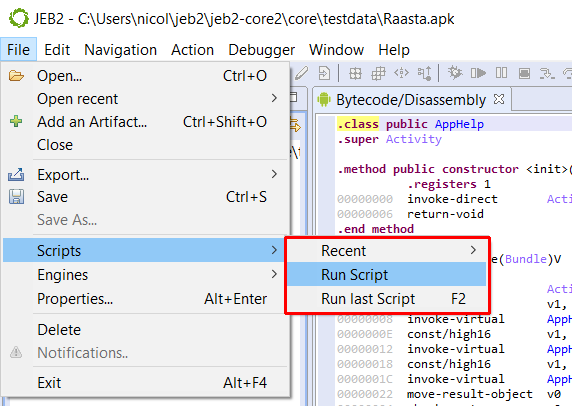
Task: Select Exit in the File menu
Action: (146, 383)
